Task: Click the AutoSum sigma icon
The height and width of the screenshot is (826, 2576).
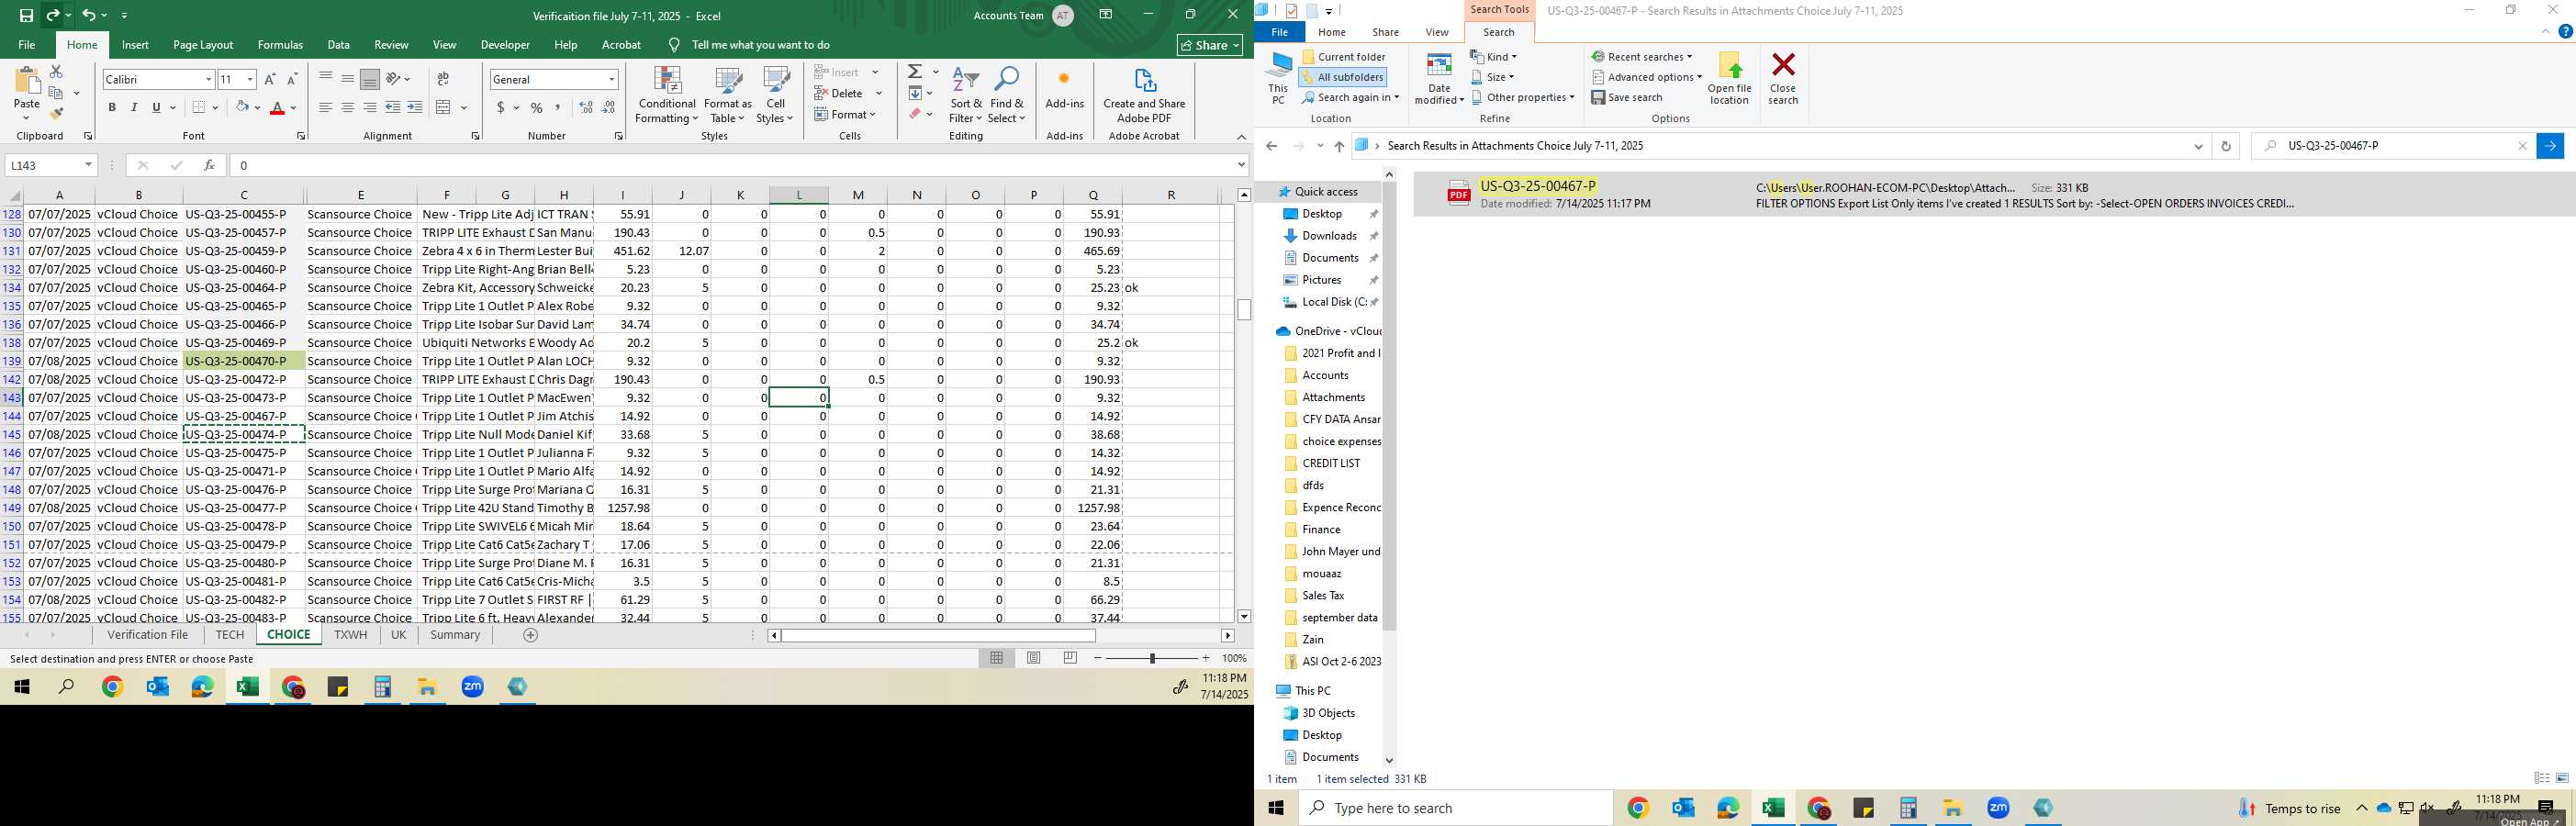Action: (x=915, y=72)
